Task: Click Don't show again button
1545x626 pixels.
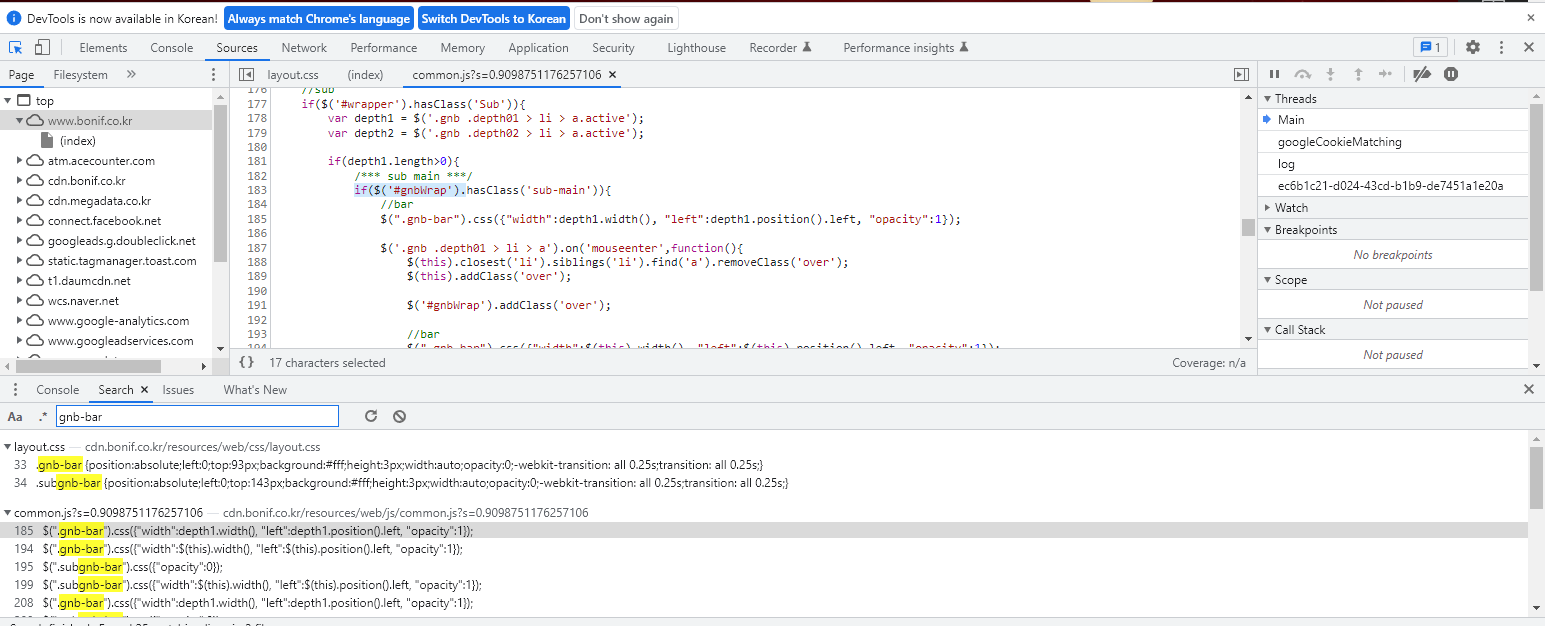Action: pyautogui.click(x=627, y=18)
